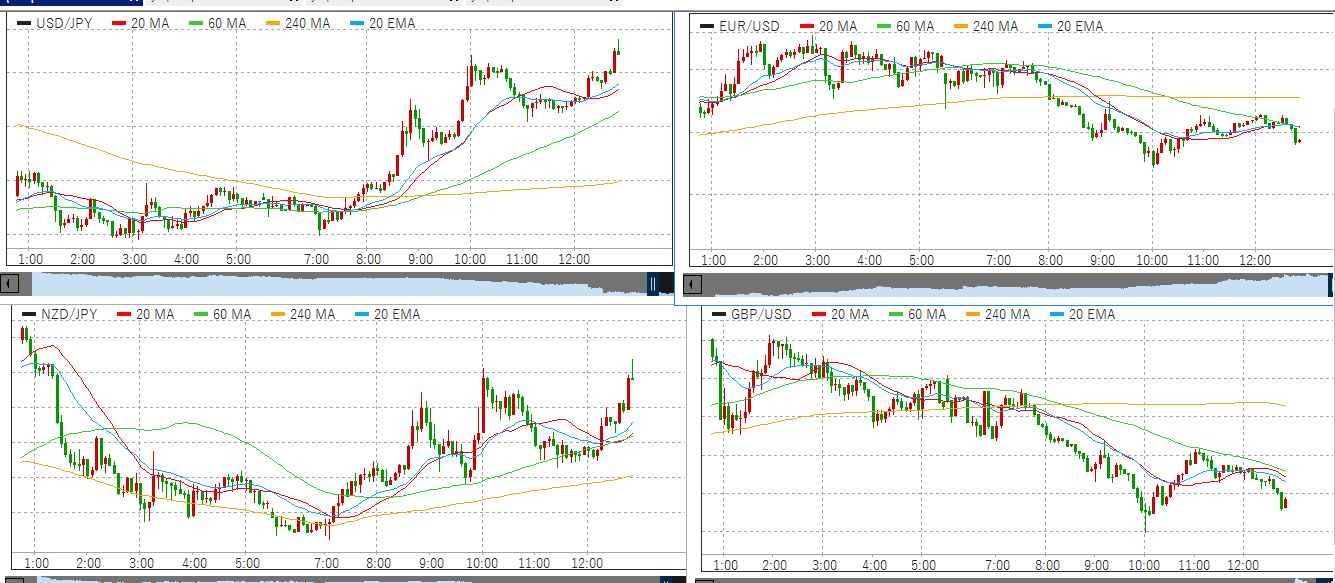Image resolution: width=1335 pixels, height=583 pixels.
Task: Click 3:00 label on USD/JPY time axis
Action: tap(134, 259)
